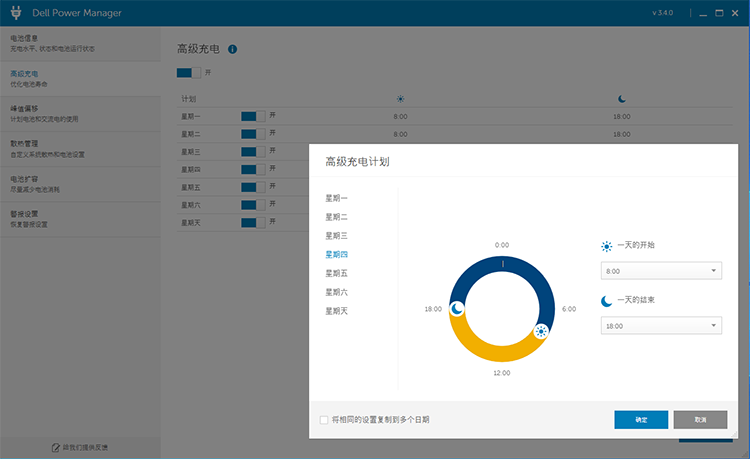Toggle the 星期天 schedule switch
Screen dimensions: 750x459
pyautogui.click(x=253, y=222)
